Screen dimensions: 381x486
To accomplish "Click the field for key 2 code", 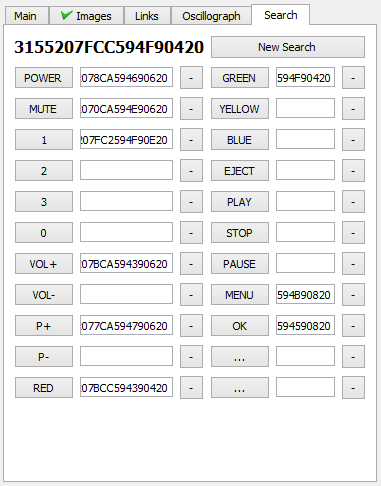I will (126, 170).
